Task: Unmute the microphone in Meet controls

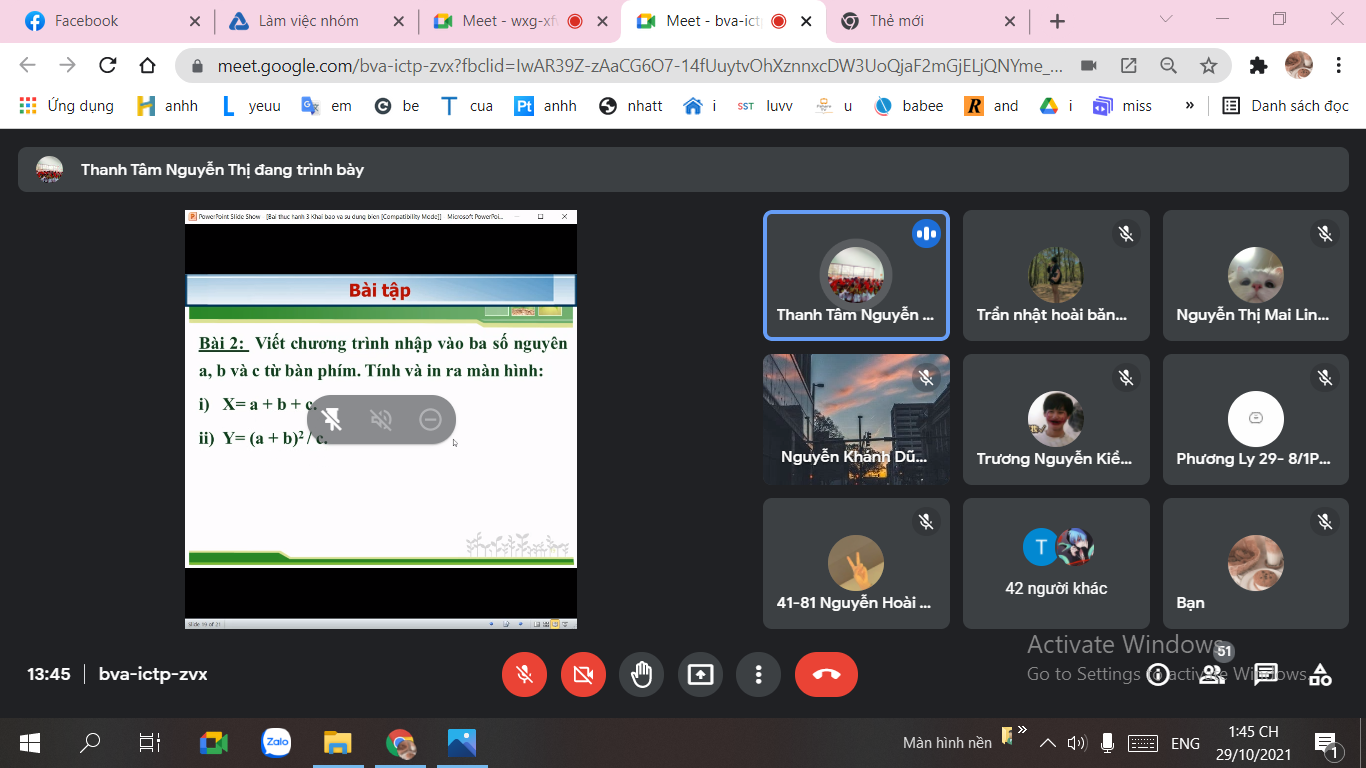Action: 524,675
